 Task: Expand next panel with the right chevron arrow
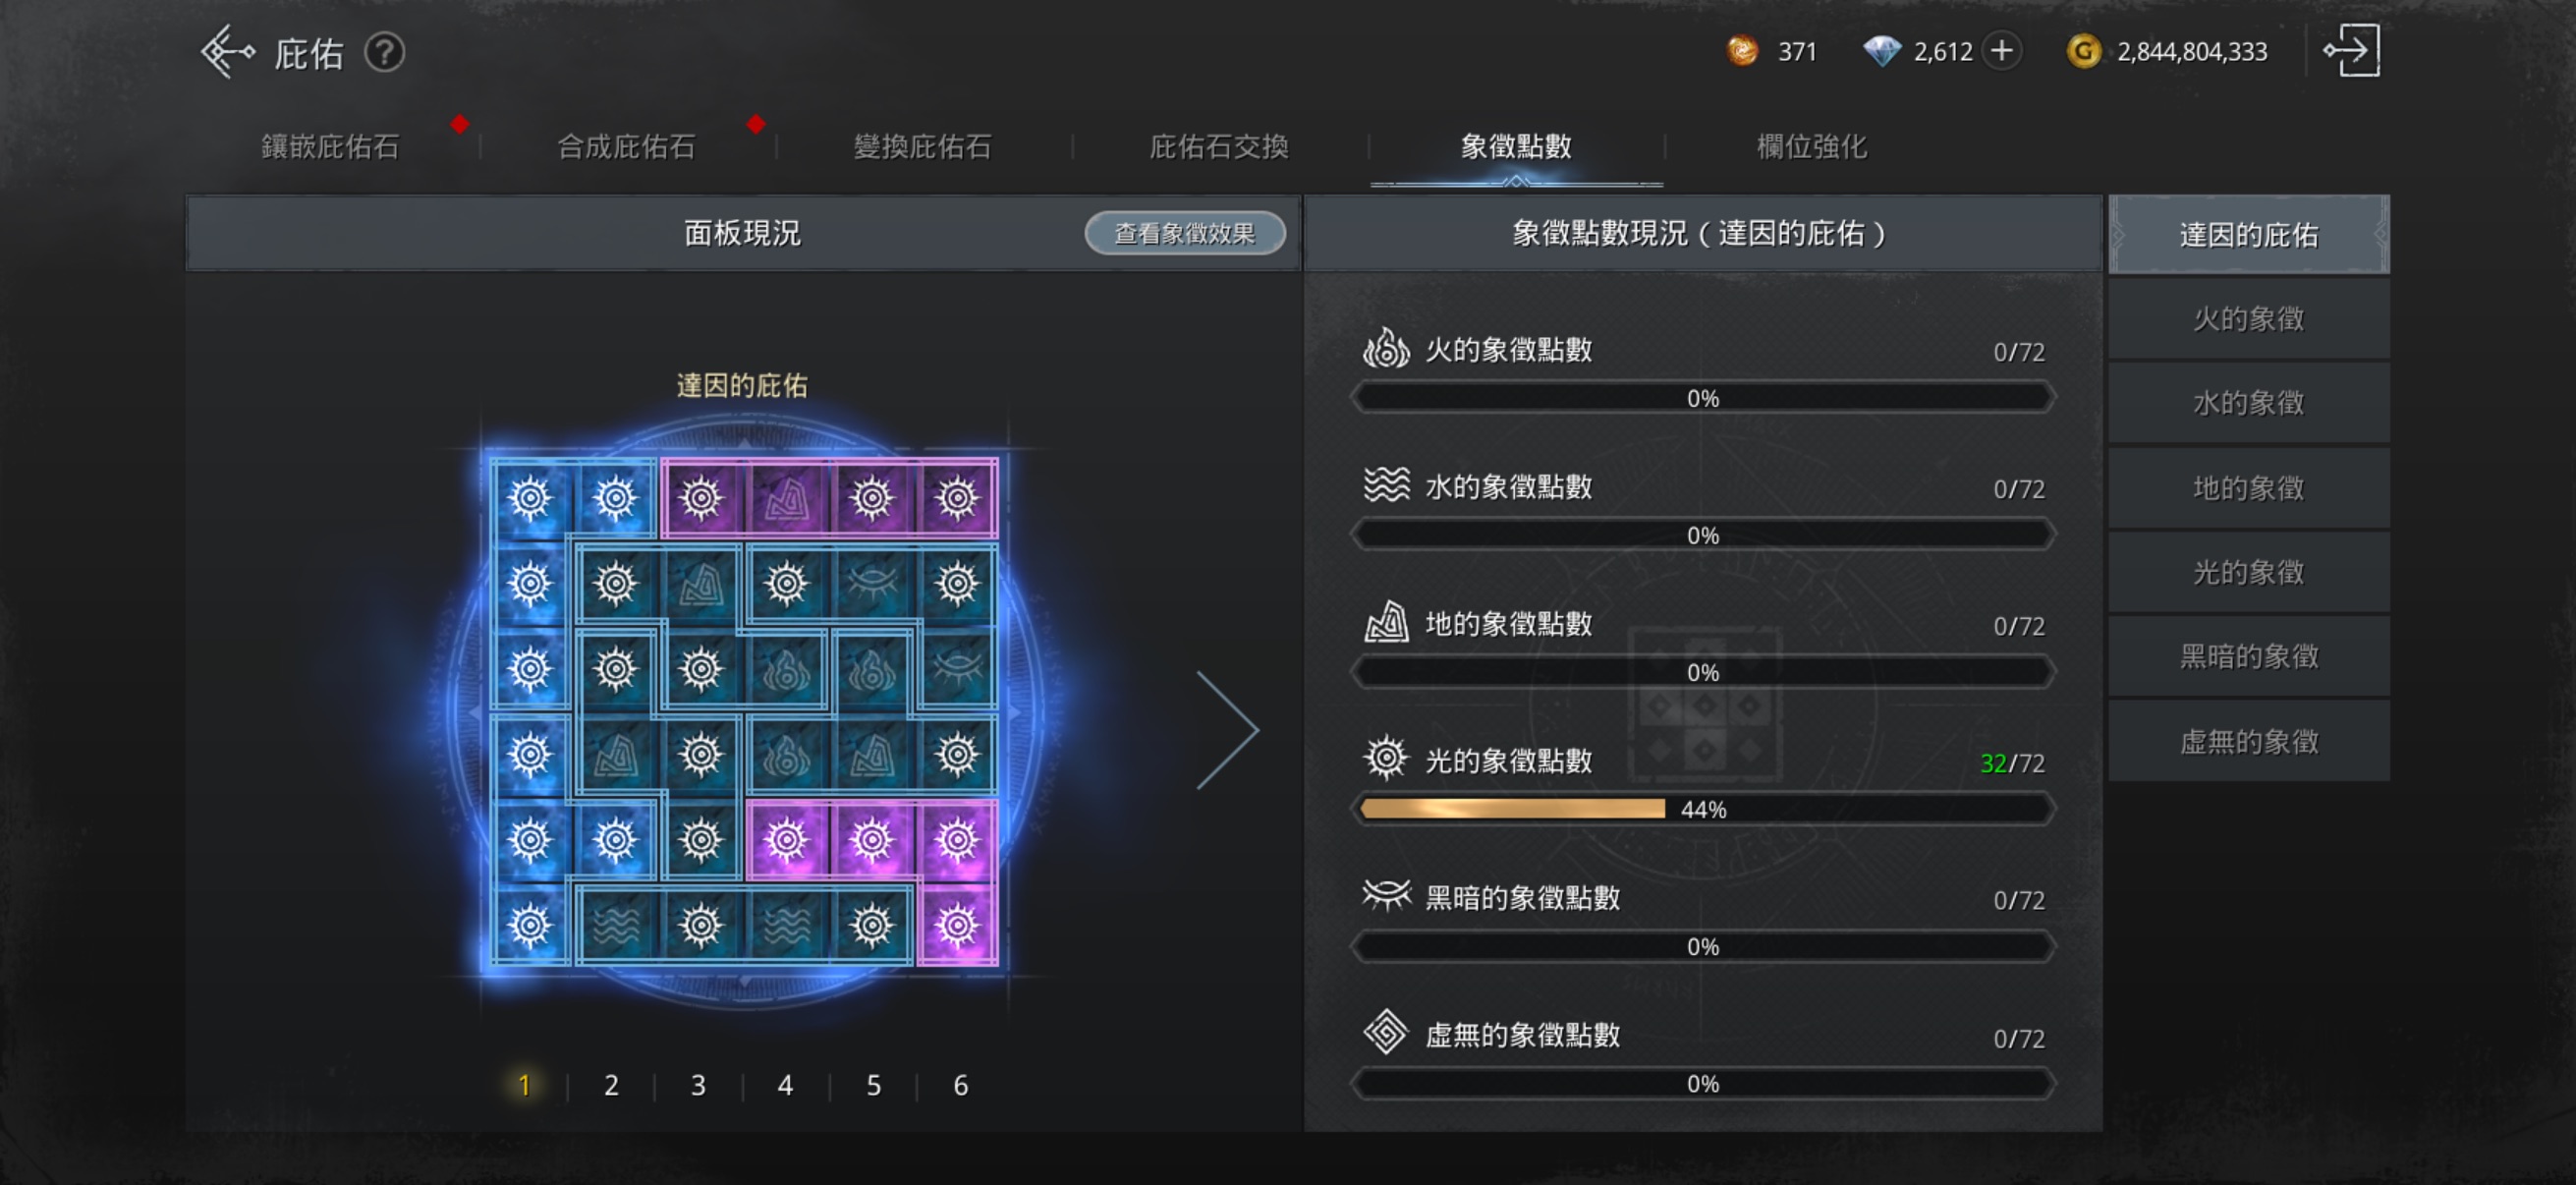1228,730
